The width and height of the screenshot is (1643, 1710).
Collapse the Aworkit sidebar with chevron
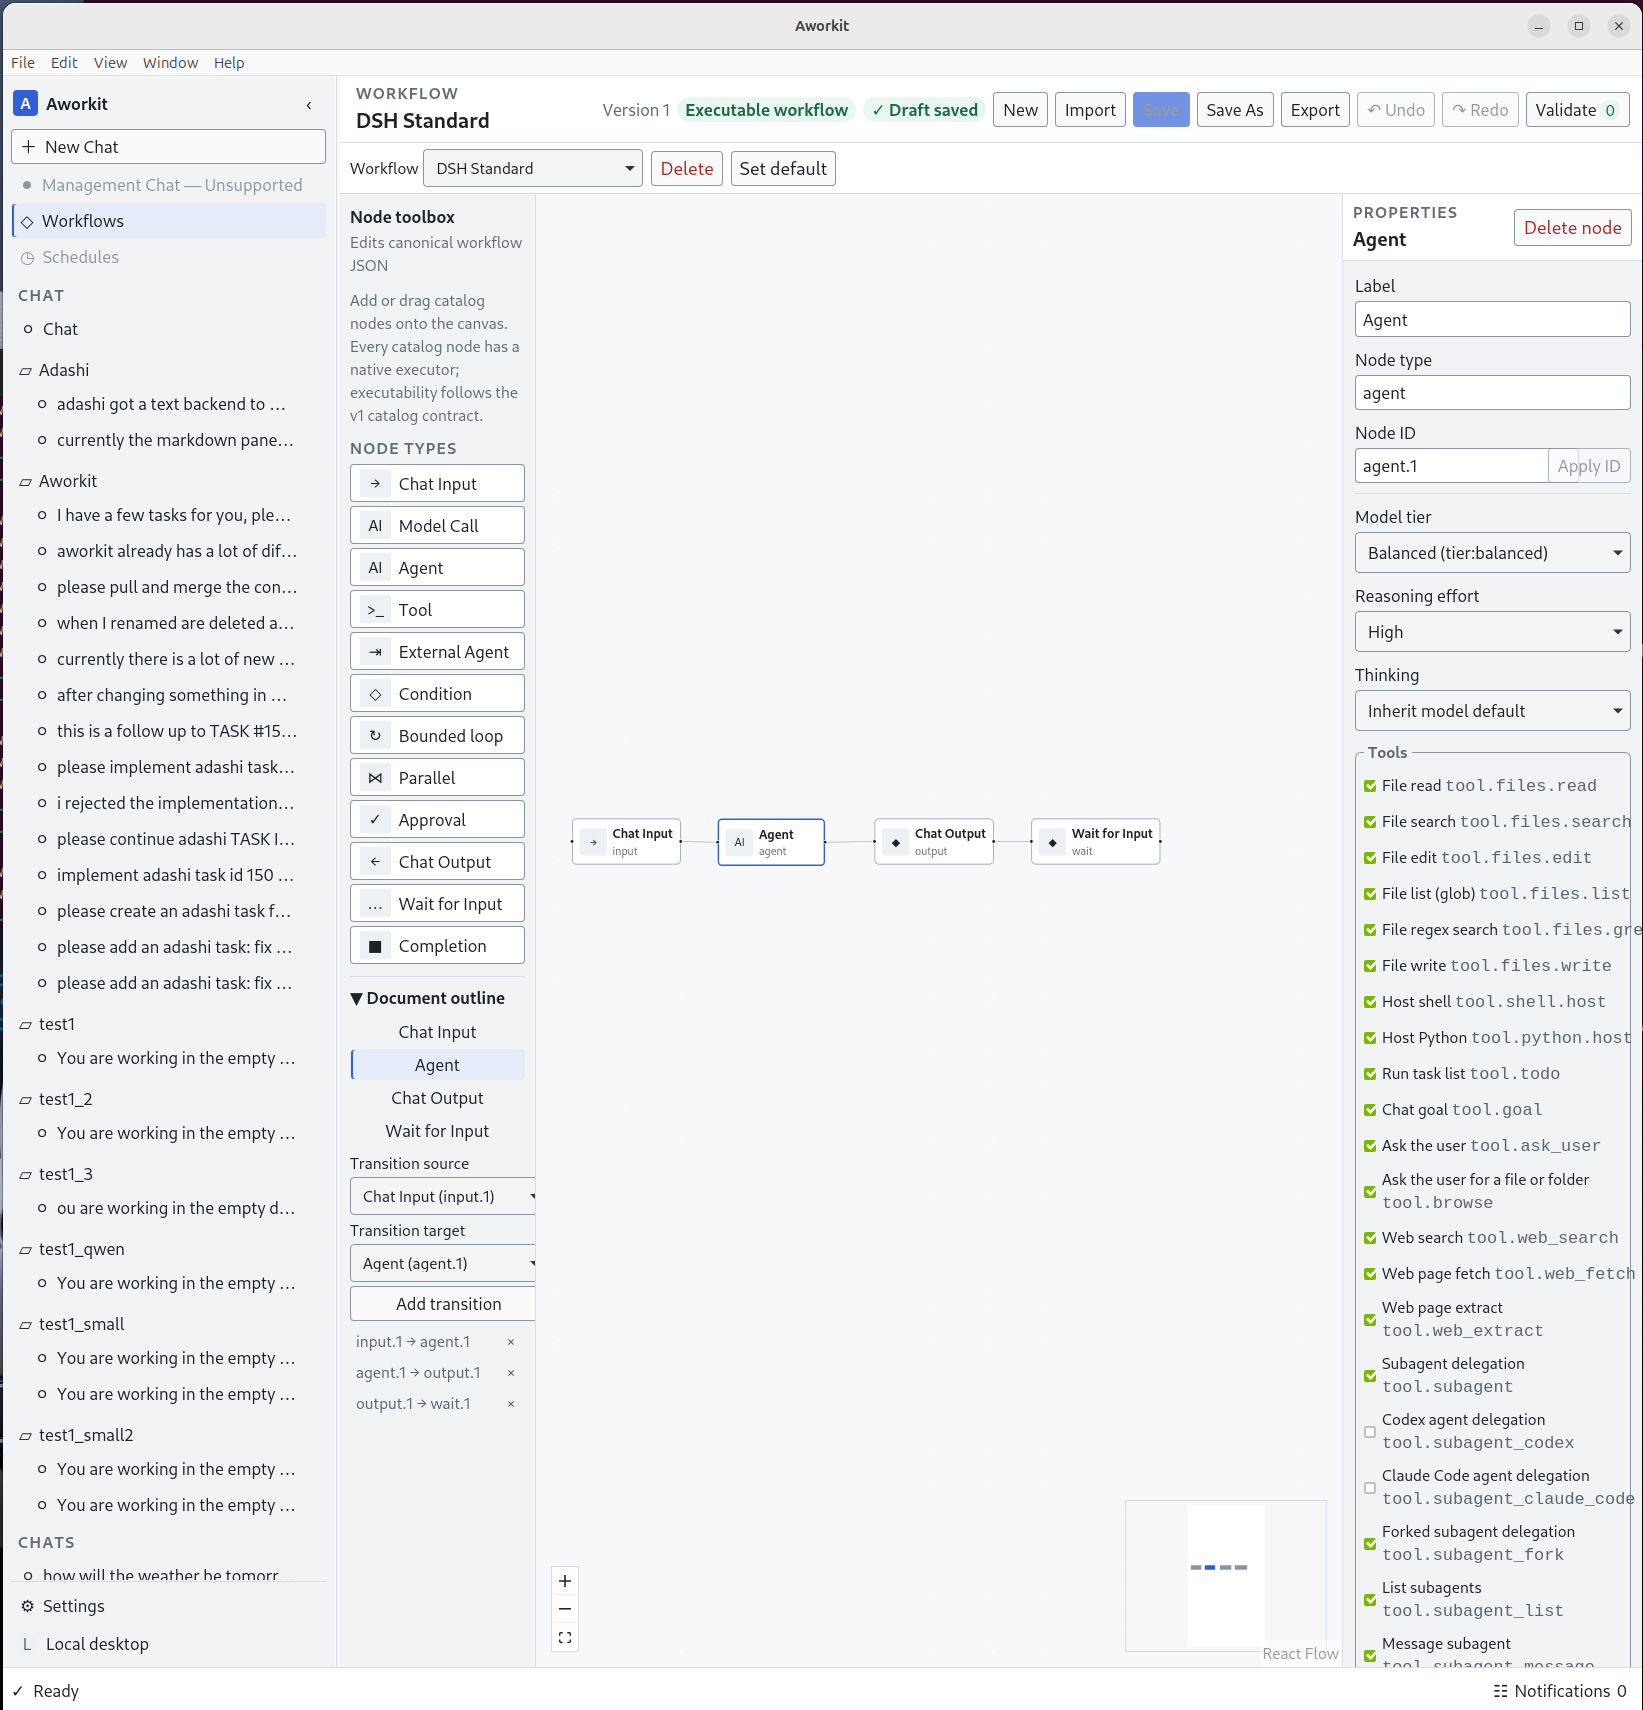click(309, 105)
